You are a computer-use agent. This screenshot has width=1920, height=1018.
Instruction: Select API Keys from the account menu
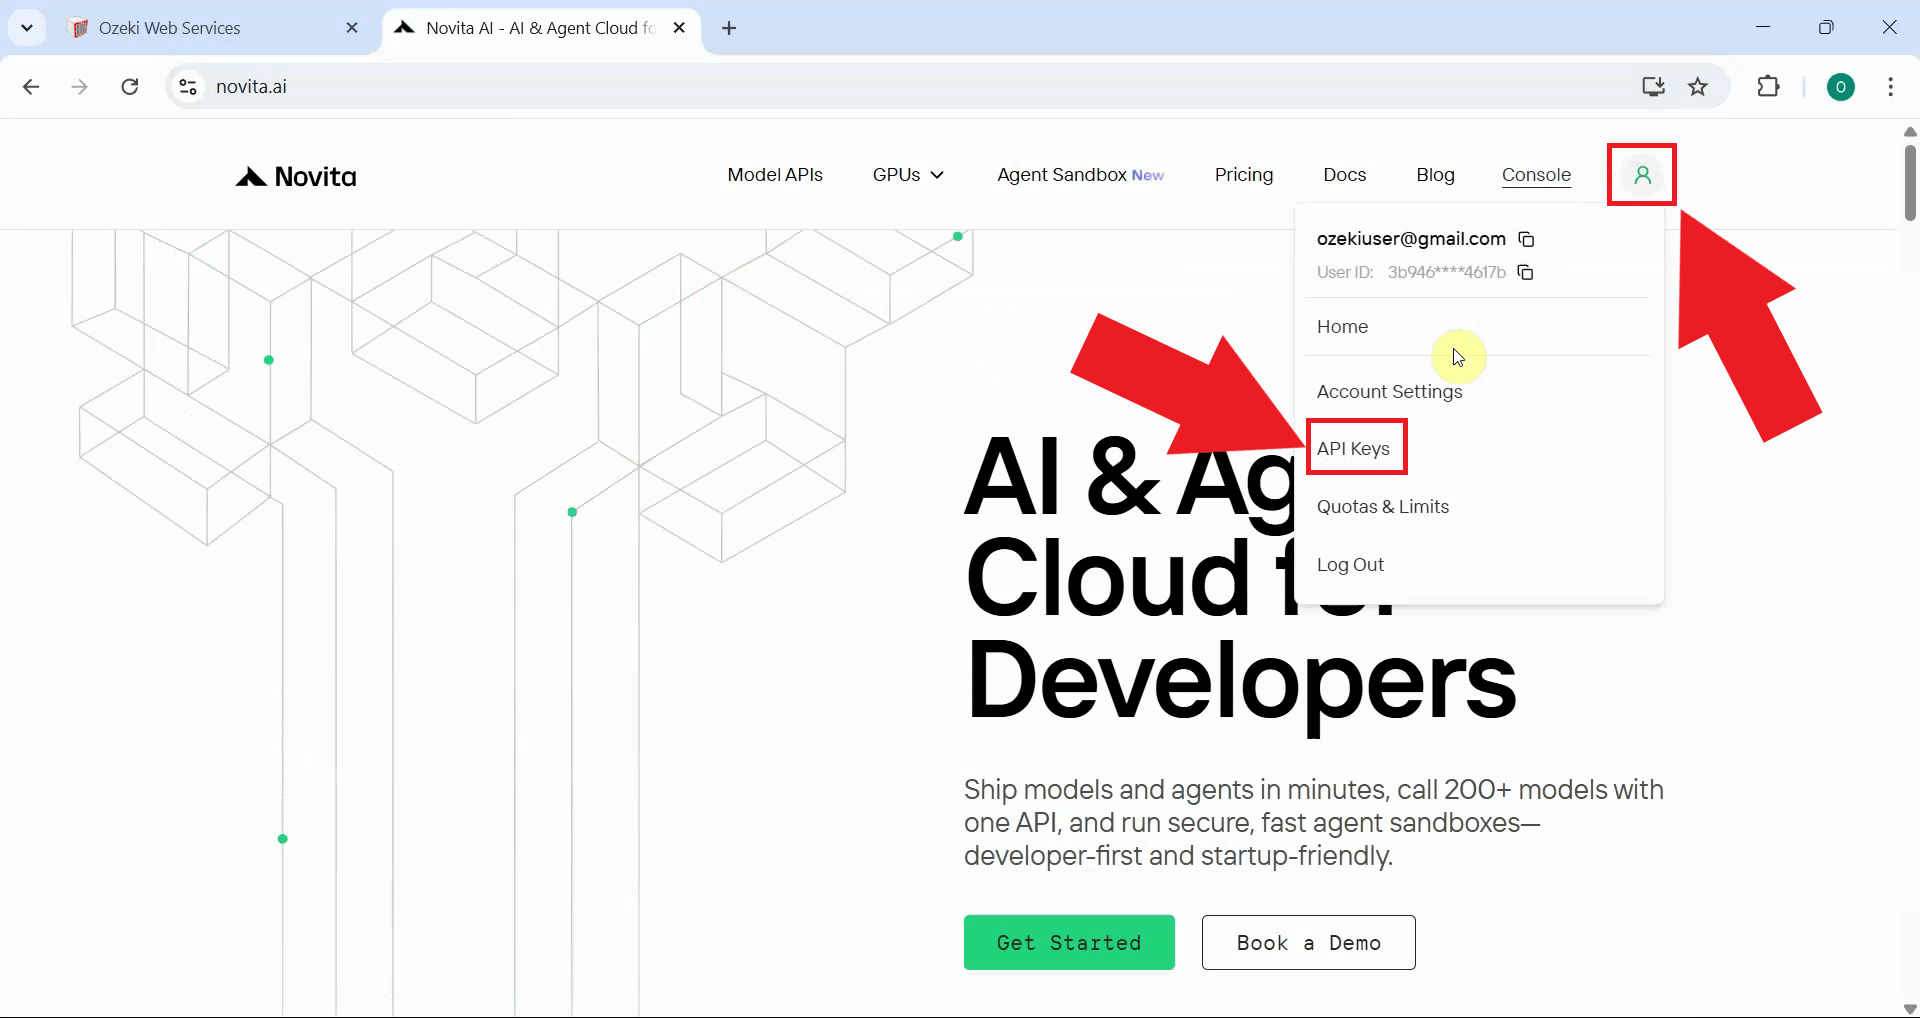click(x=1353, y=448)
